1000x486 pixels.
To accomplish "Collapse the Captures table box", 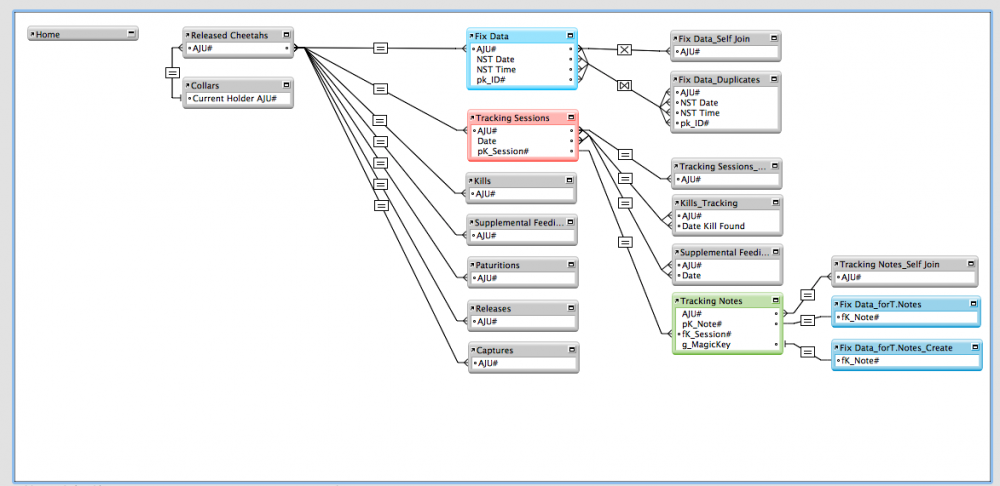I will tap(570, 351).
